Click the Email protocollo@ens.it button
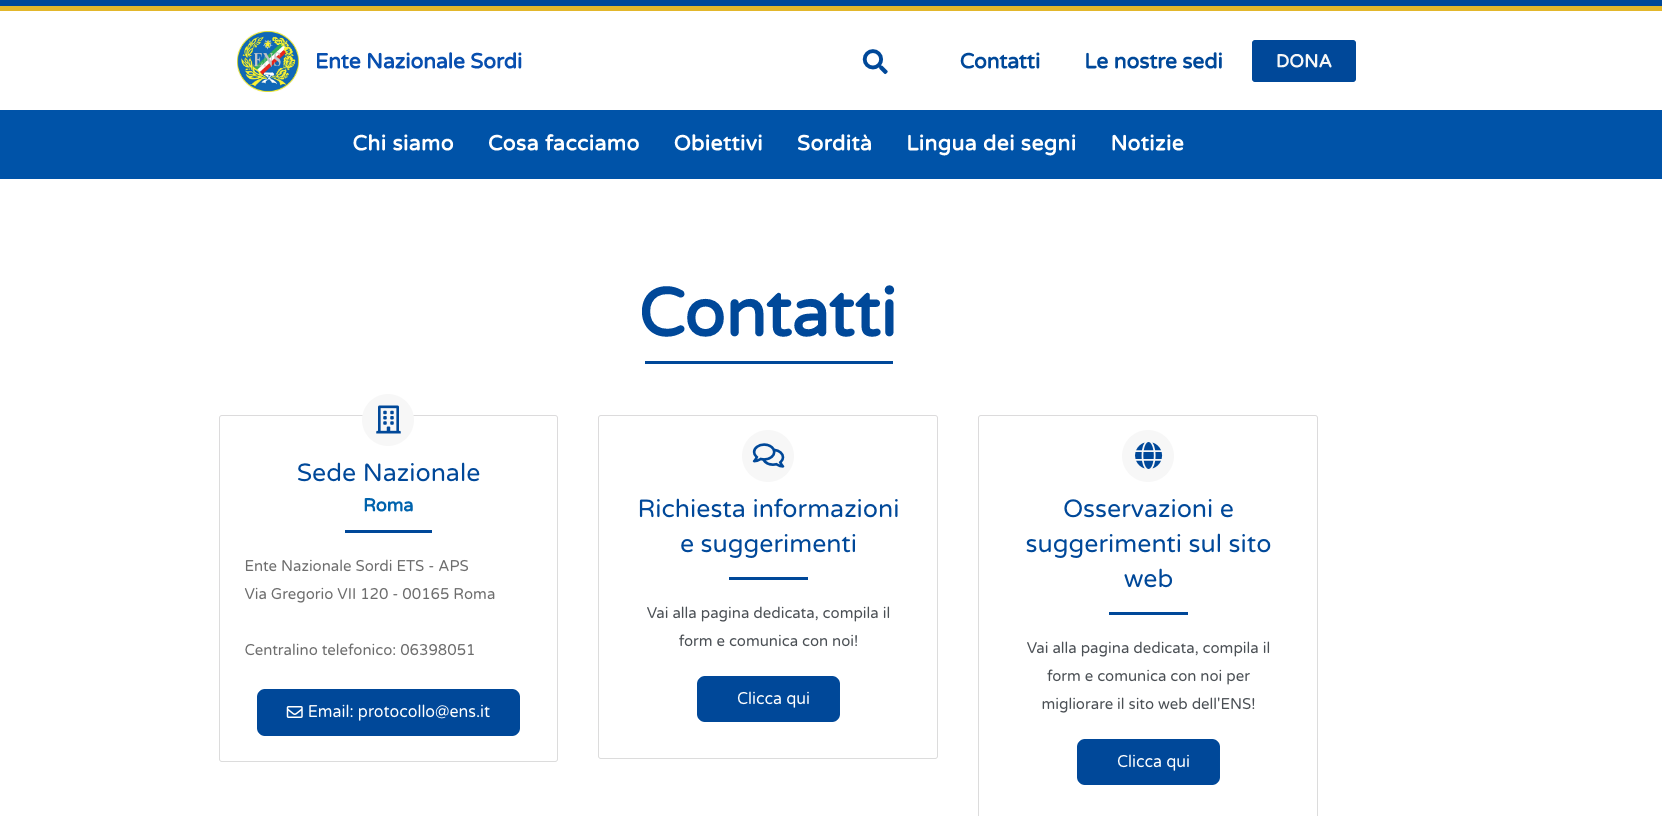This screenshot has height=816, width=1662. [x=388, y=712]
